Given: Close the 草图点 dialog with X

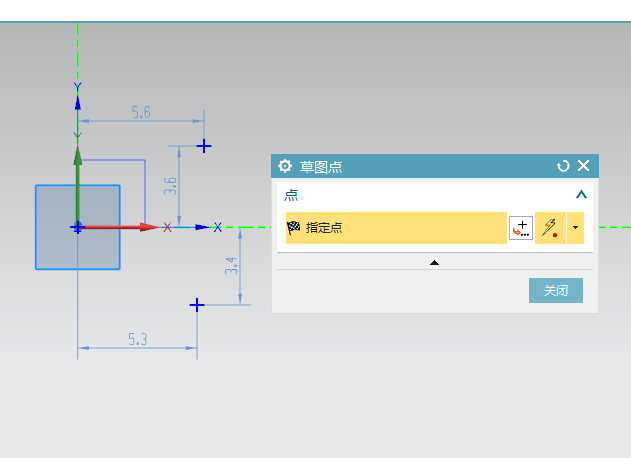Looking at the screenshot, I should (584, 165).
